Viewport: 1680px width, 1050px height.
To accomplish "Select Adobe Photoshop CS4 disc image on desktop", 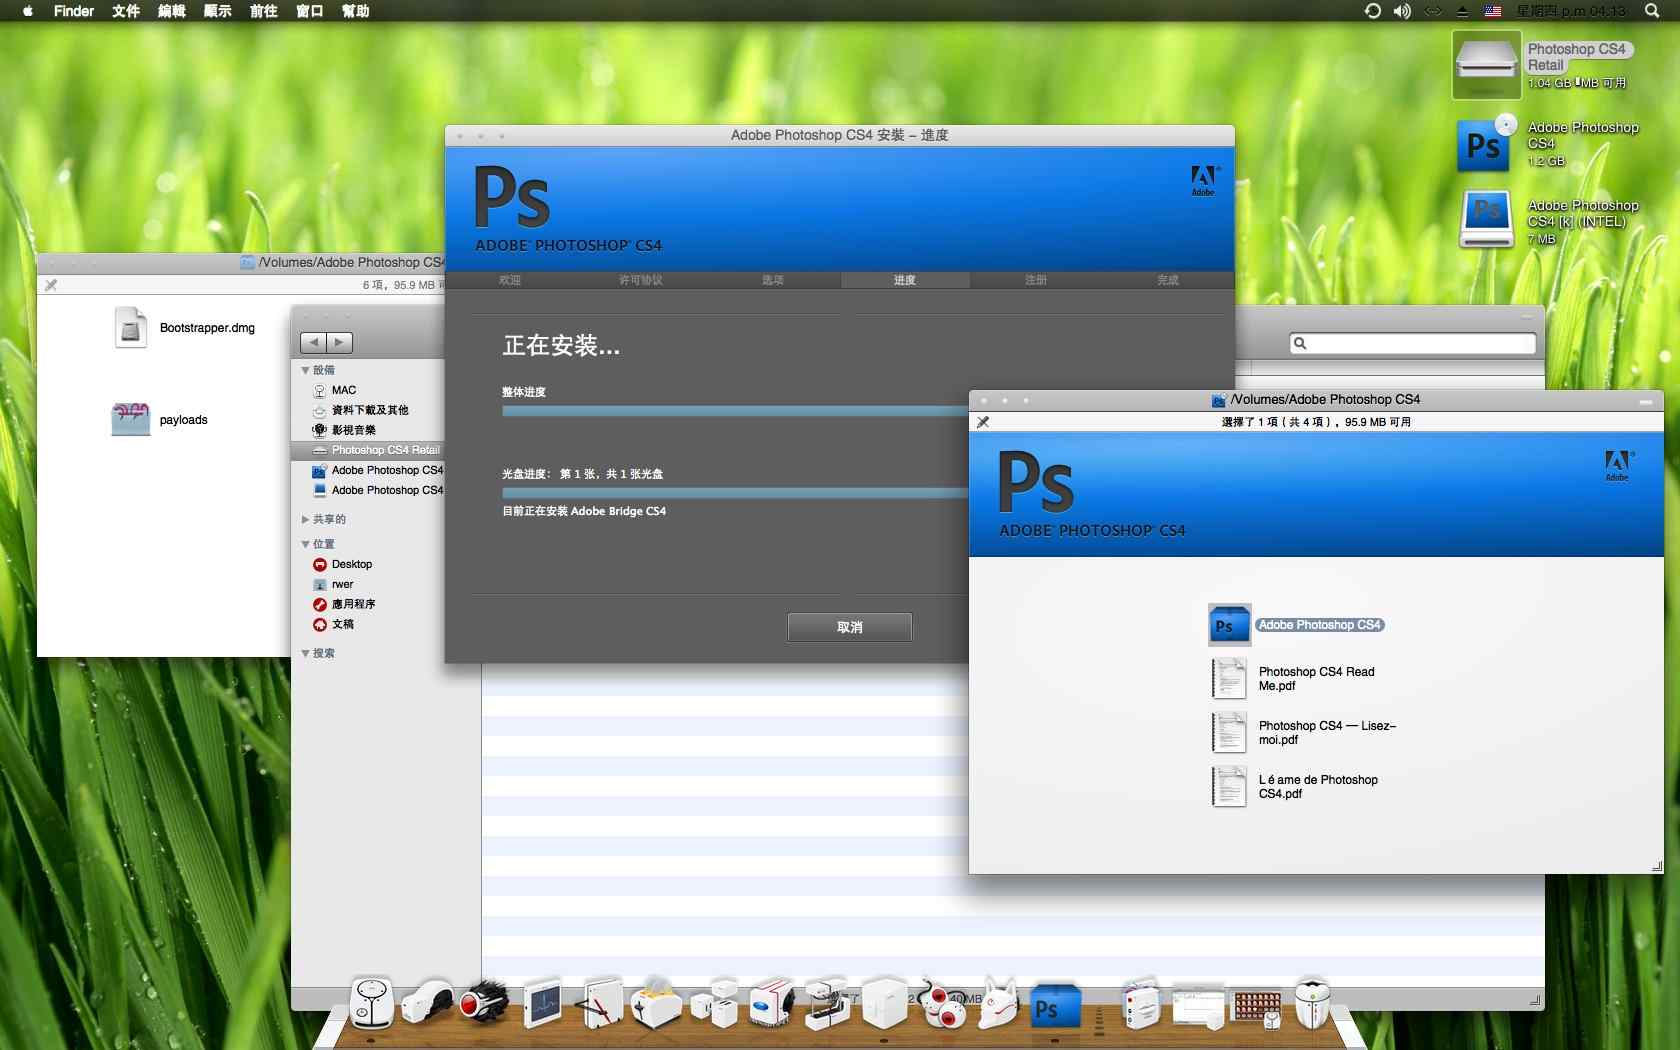I will coord(1485,144).
